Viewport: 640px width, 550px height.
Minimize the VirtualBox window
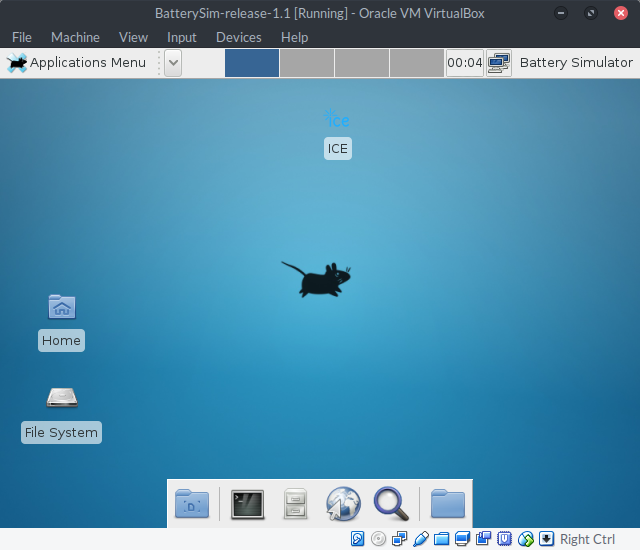561,13
